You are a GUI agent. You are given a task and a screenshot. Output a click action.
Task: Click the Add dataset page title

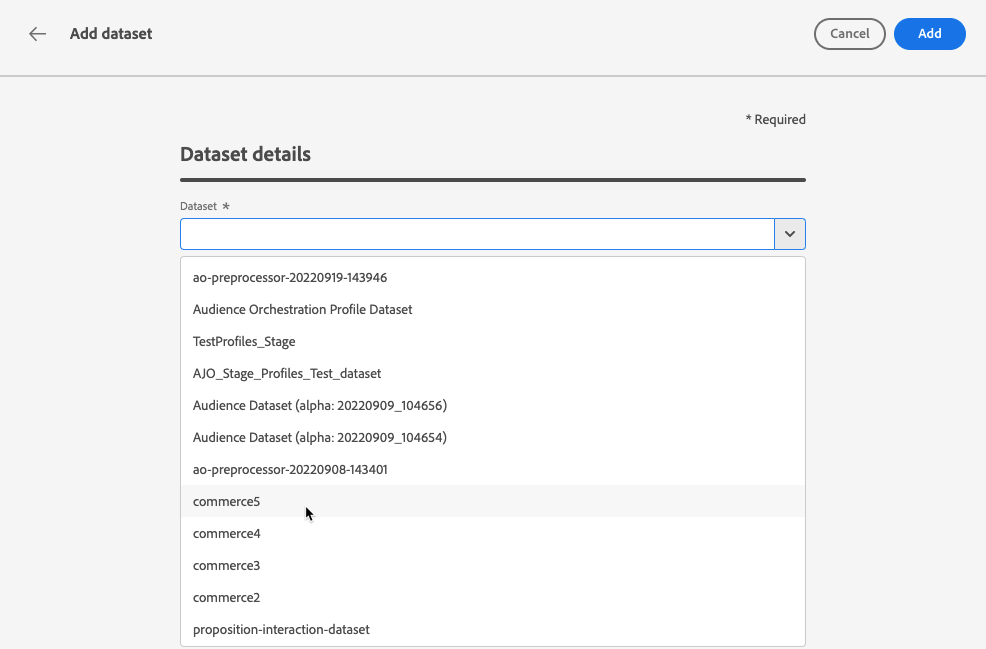click(111, 34)
